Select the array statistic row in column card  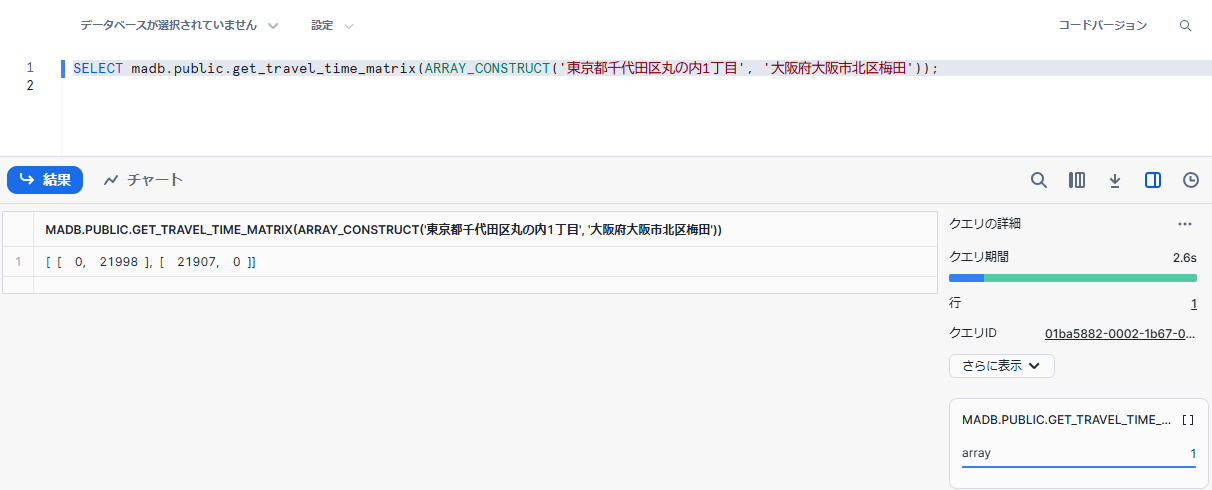coord(1079,454)
